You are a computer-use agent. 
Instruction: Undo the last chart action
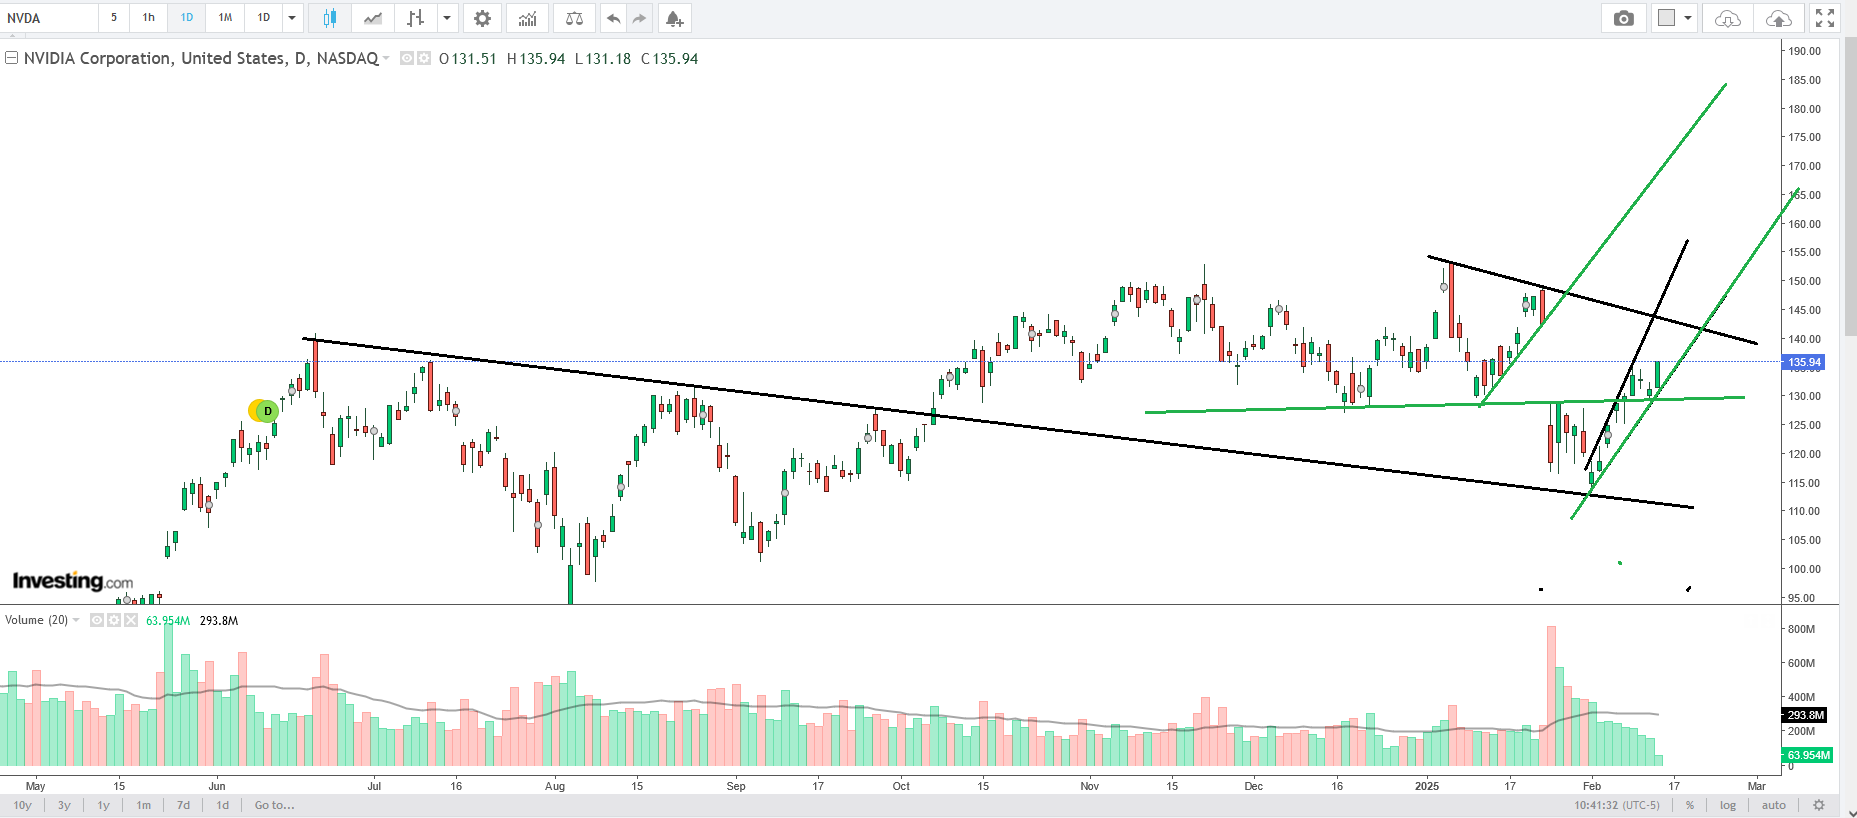613,18
